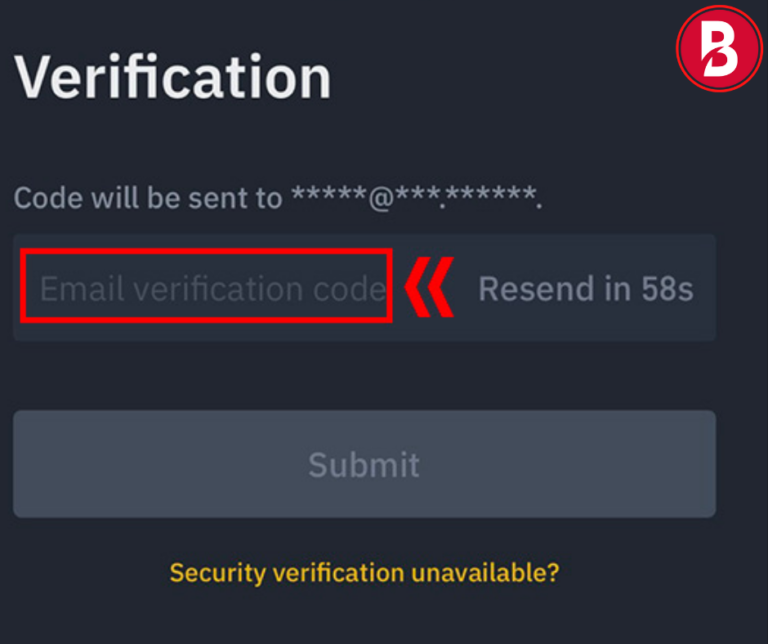Open the Security verification unavailable? link
This screenshot has width=768, height=644.
[364, 572]
